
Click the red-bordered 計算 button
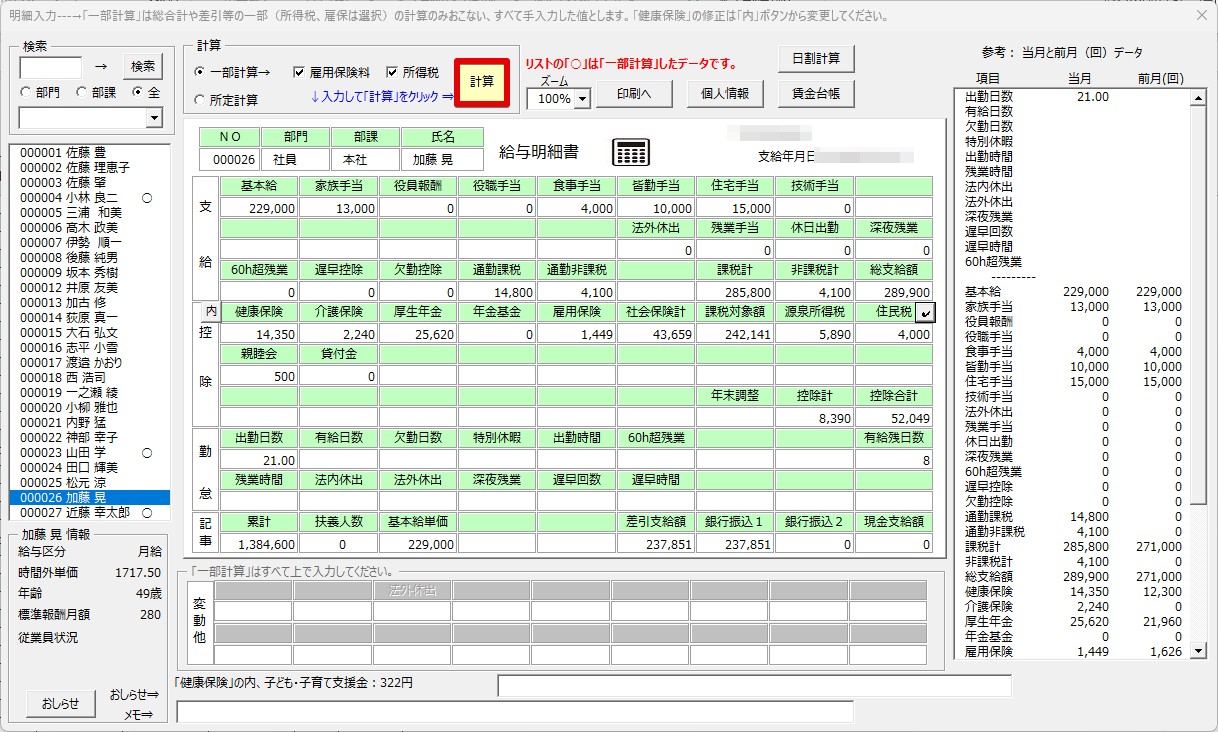point(482,81)
